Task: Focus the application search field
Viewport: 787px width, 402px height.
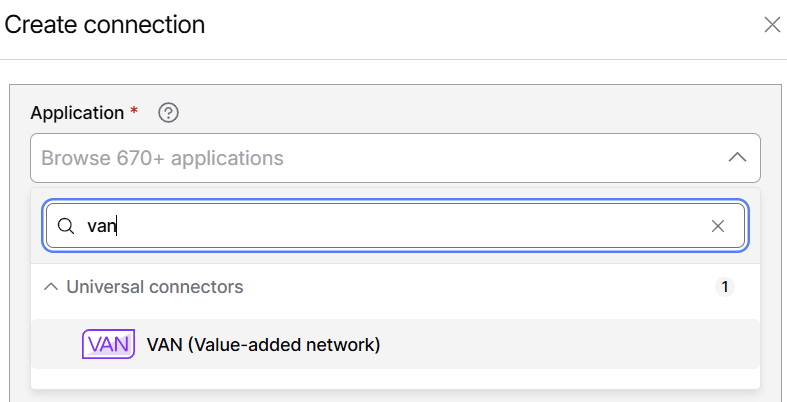Action: pyautogui.click(x=395, y=226)
